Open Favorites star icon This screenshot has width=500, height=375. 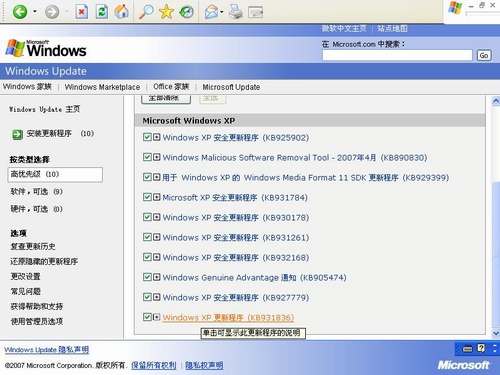tap(166, 12)
